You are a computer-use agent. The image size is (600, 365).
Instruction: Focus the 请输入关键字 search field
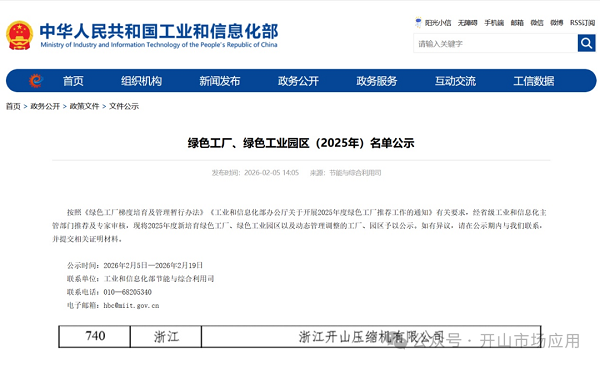tap(496, 43)
